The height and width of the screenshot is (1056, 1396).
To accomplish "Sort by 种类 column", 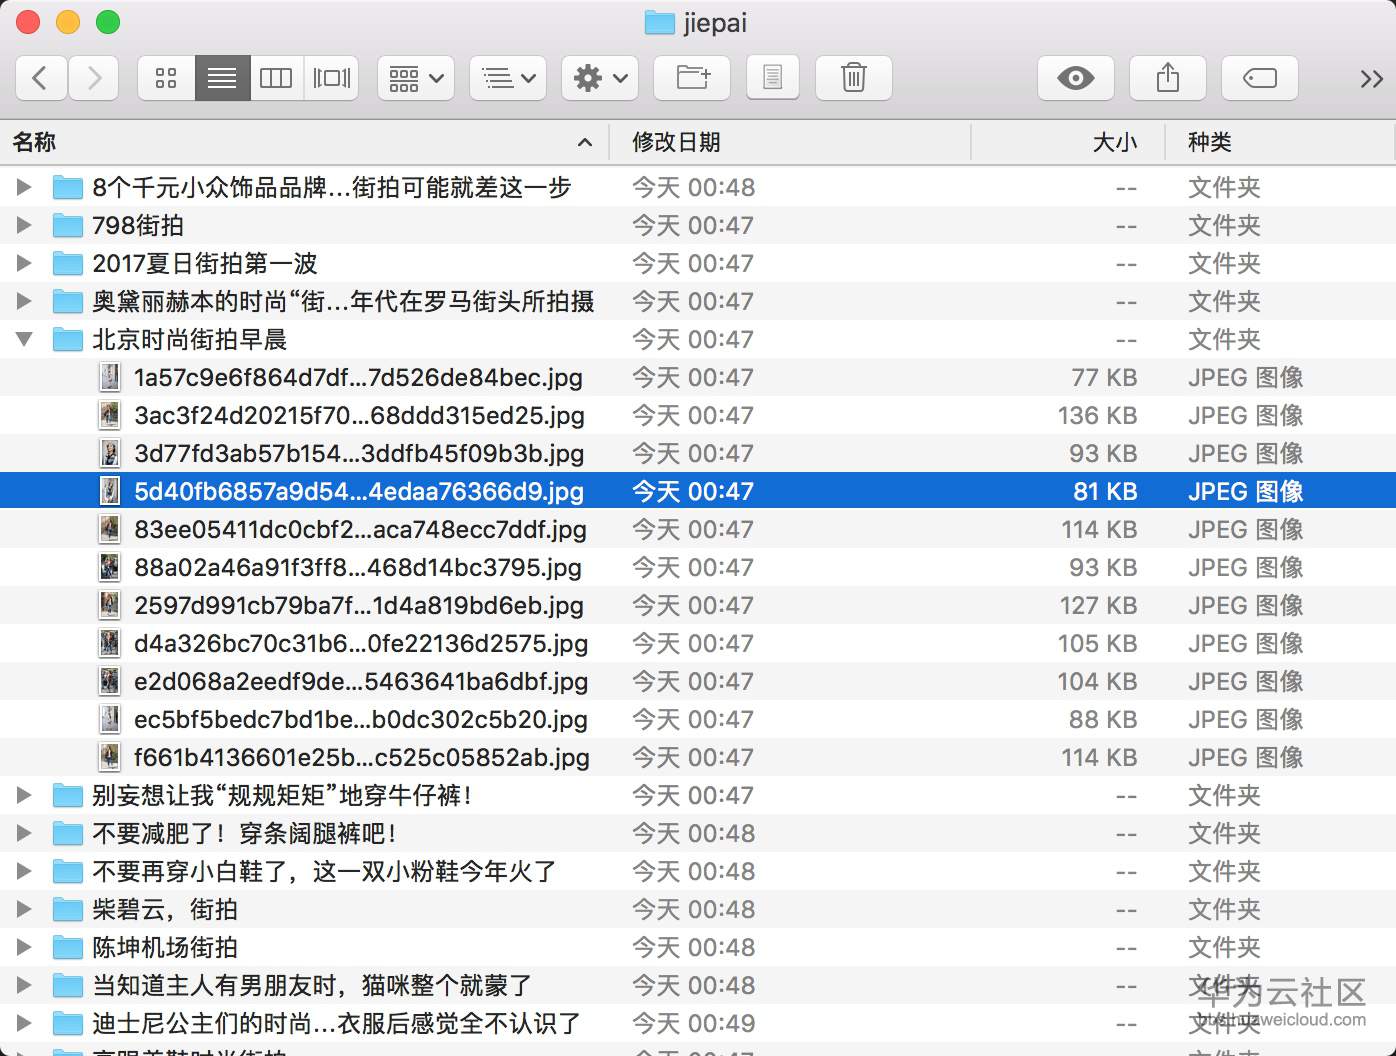I will 1280,142.
